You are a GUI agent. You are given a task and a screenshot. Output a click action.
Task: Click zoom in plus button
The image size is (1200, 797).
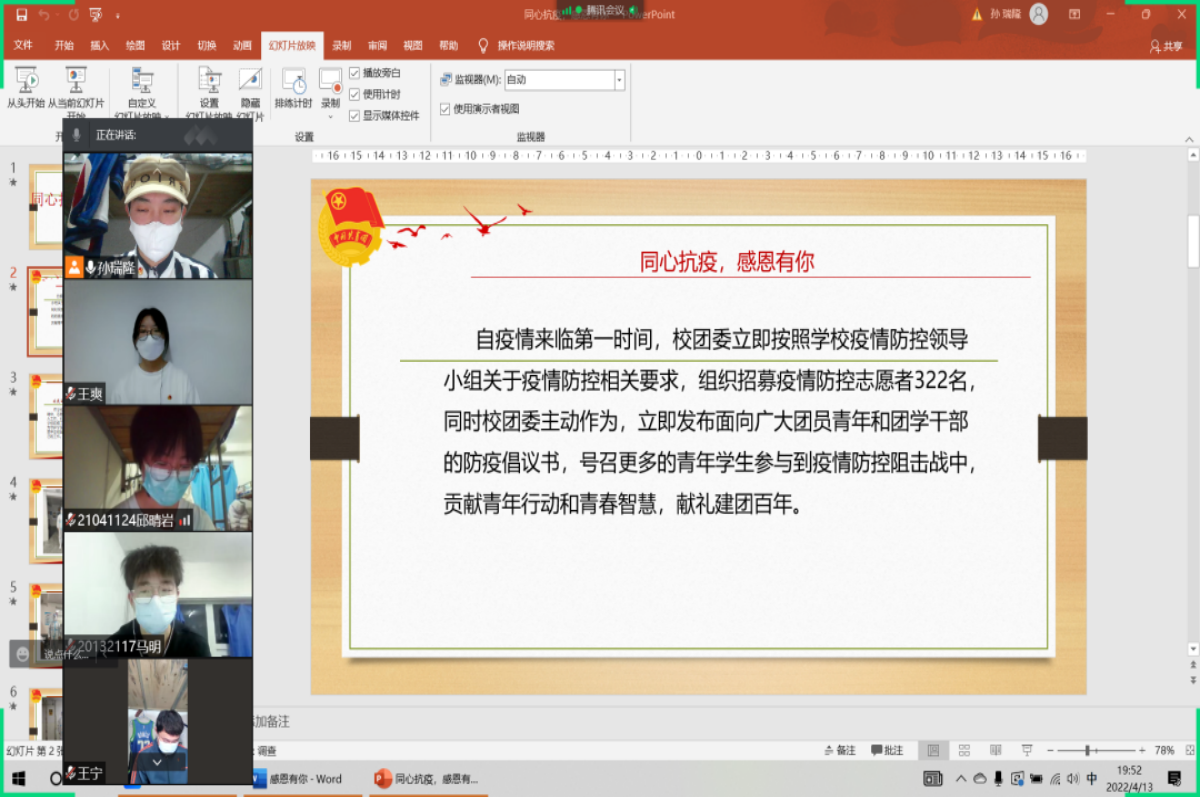pyautogui.click(x=1141, y=750)
